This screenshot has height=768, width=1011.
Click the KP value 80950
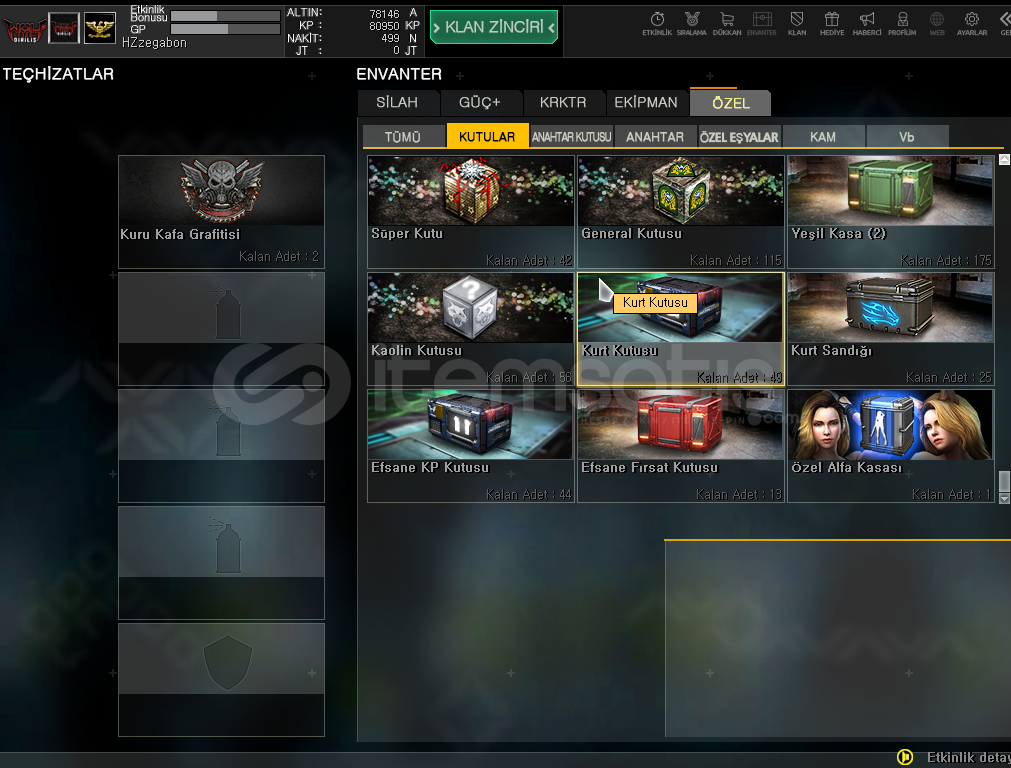pyautogui.click(x=384, y=26)
